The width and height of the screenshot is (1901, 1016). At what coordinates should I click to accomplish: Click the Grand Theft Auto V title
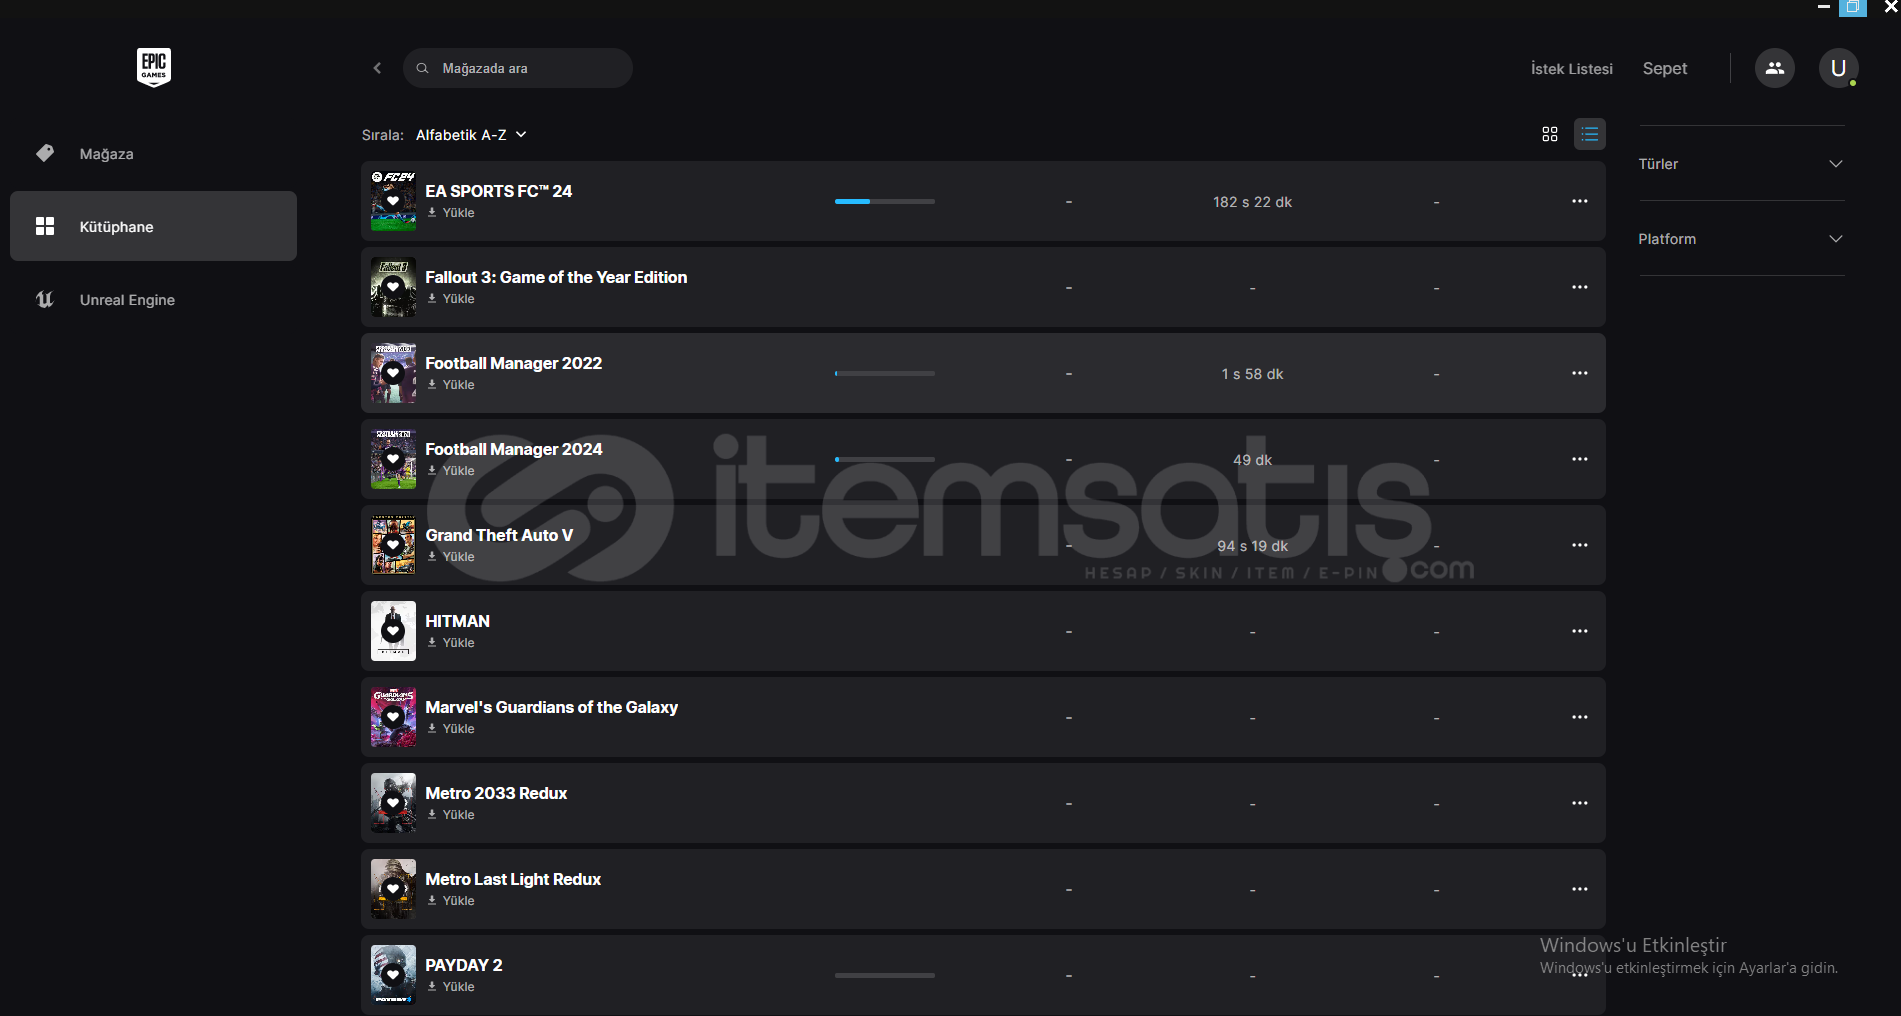(x=500, y=535)
